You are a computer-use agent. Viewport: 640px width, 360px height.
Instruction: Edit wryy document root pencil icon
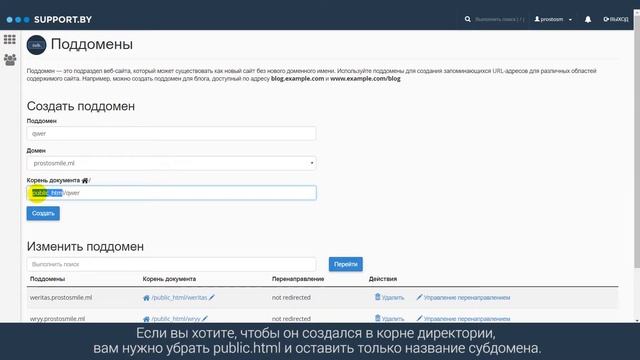tap(205, 318)
